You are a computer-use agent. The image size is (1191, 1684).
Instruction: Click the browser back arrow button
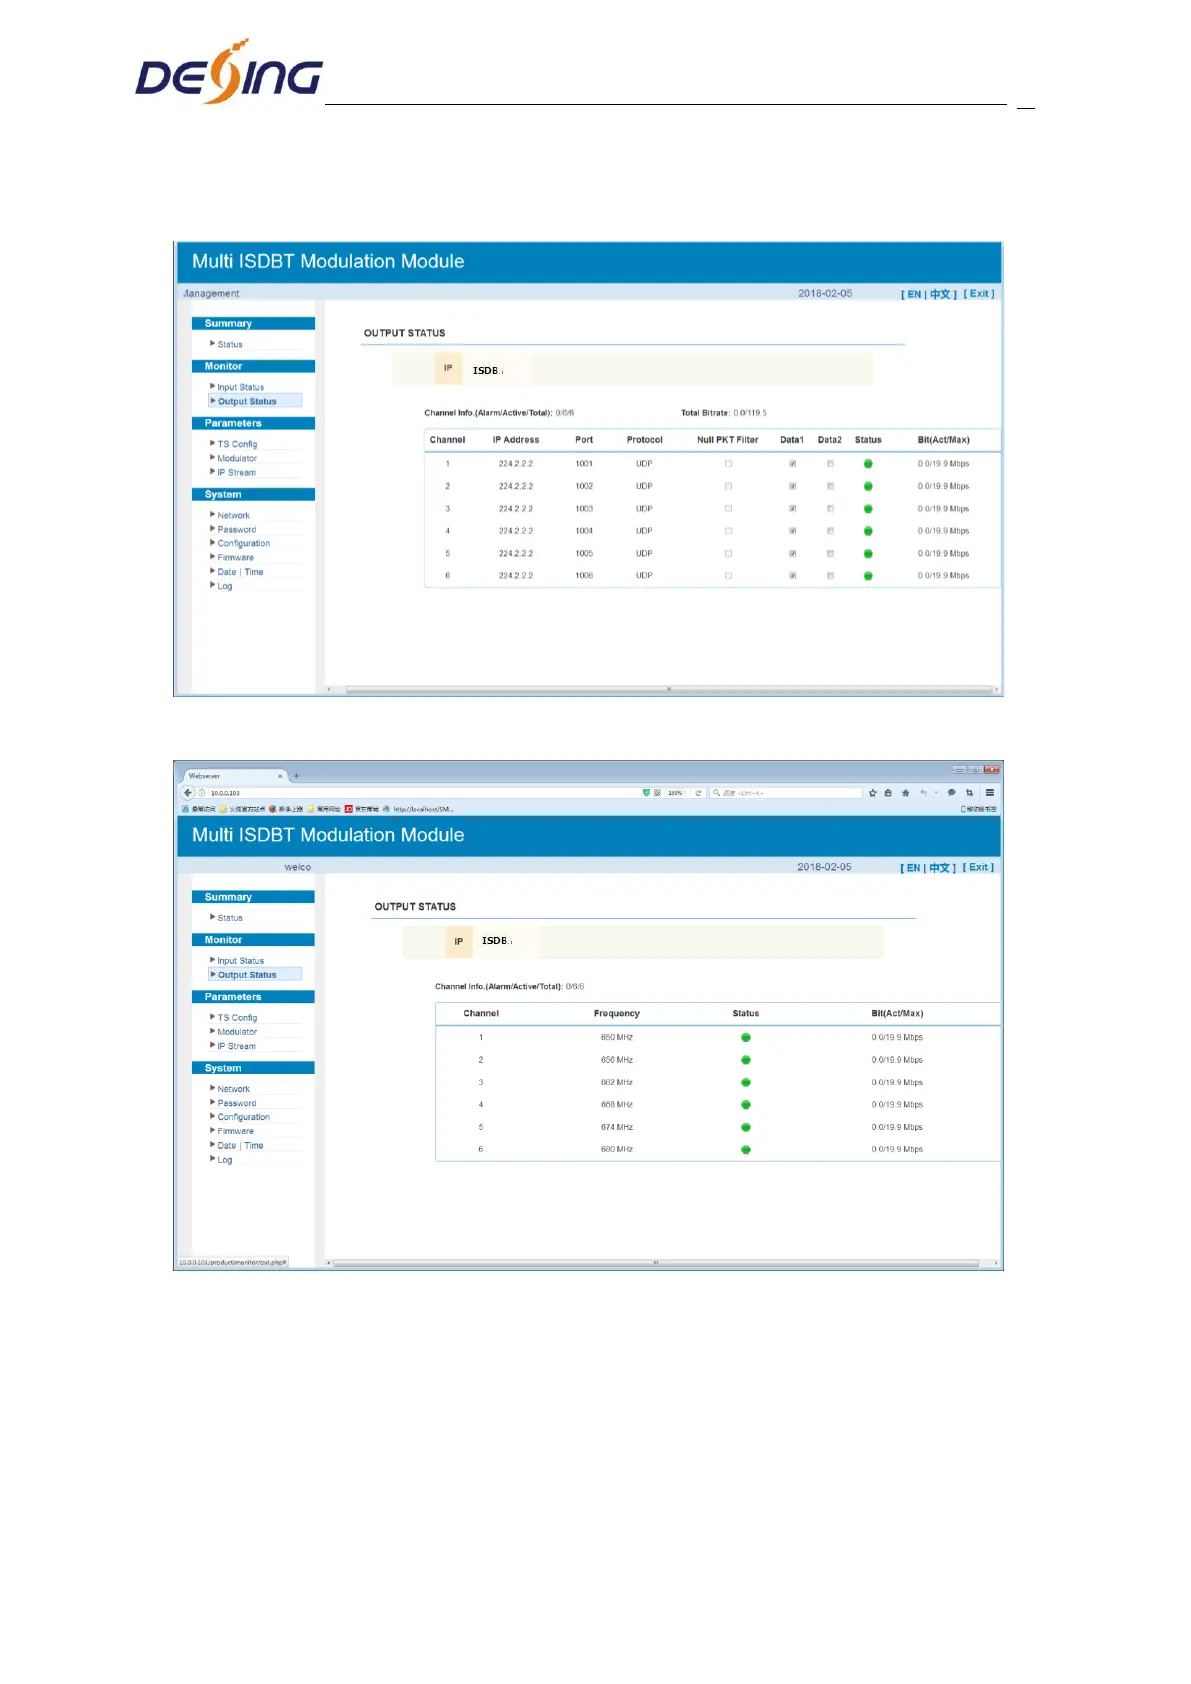pyautogui.click(x=188, y=793)
